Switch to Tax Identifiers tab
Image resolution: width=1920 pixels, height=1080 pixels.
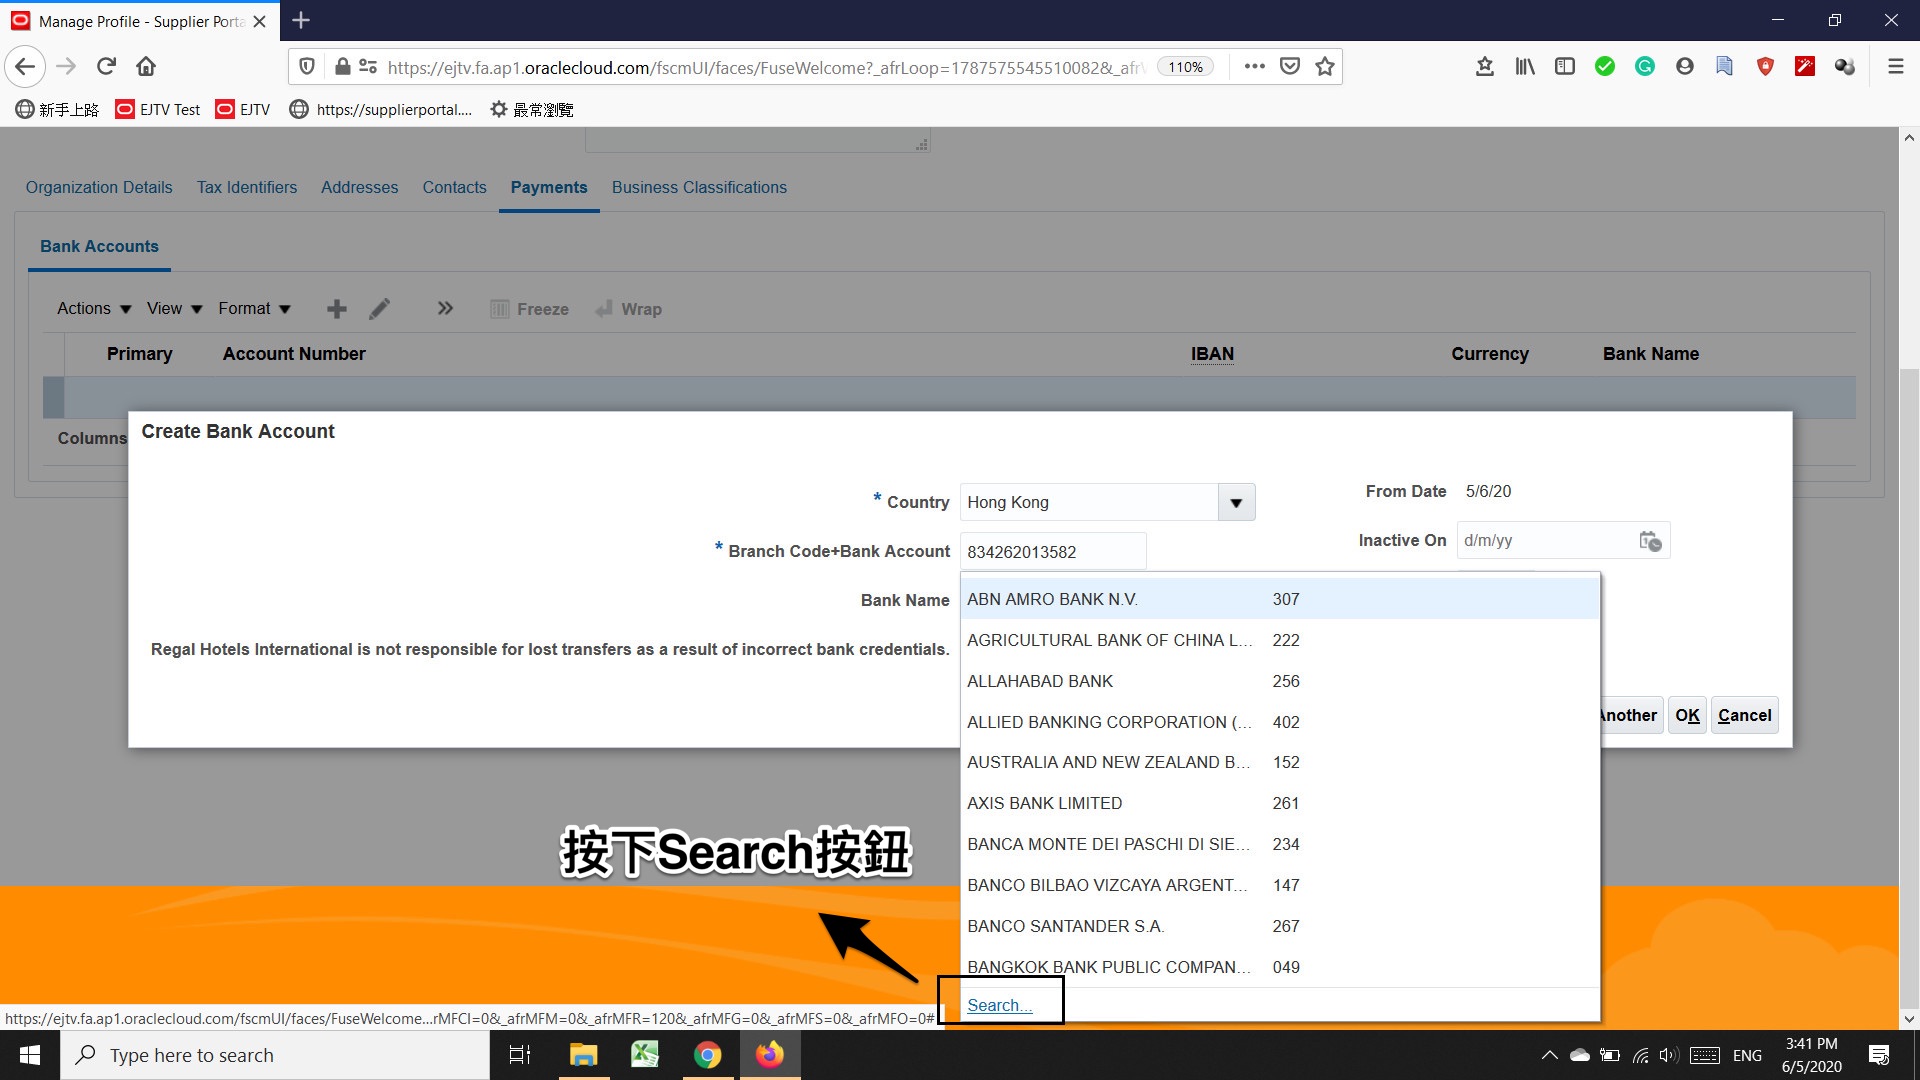point(247,188)
